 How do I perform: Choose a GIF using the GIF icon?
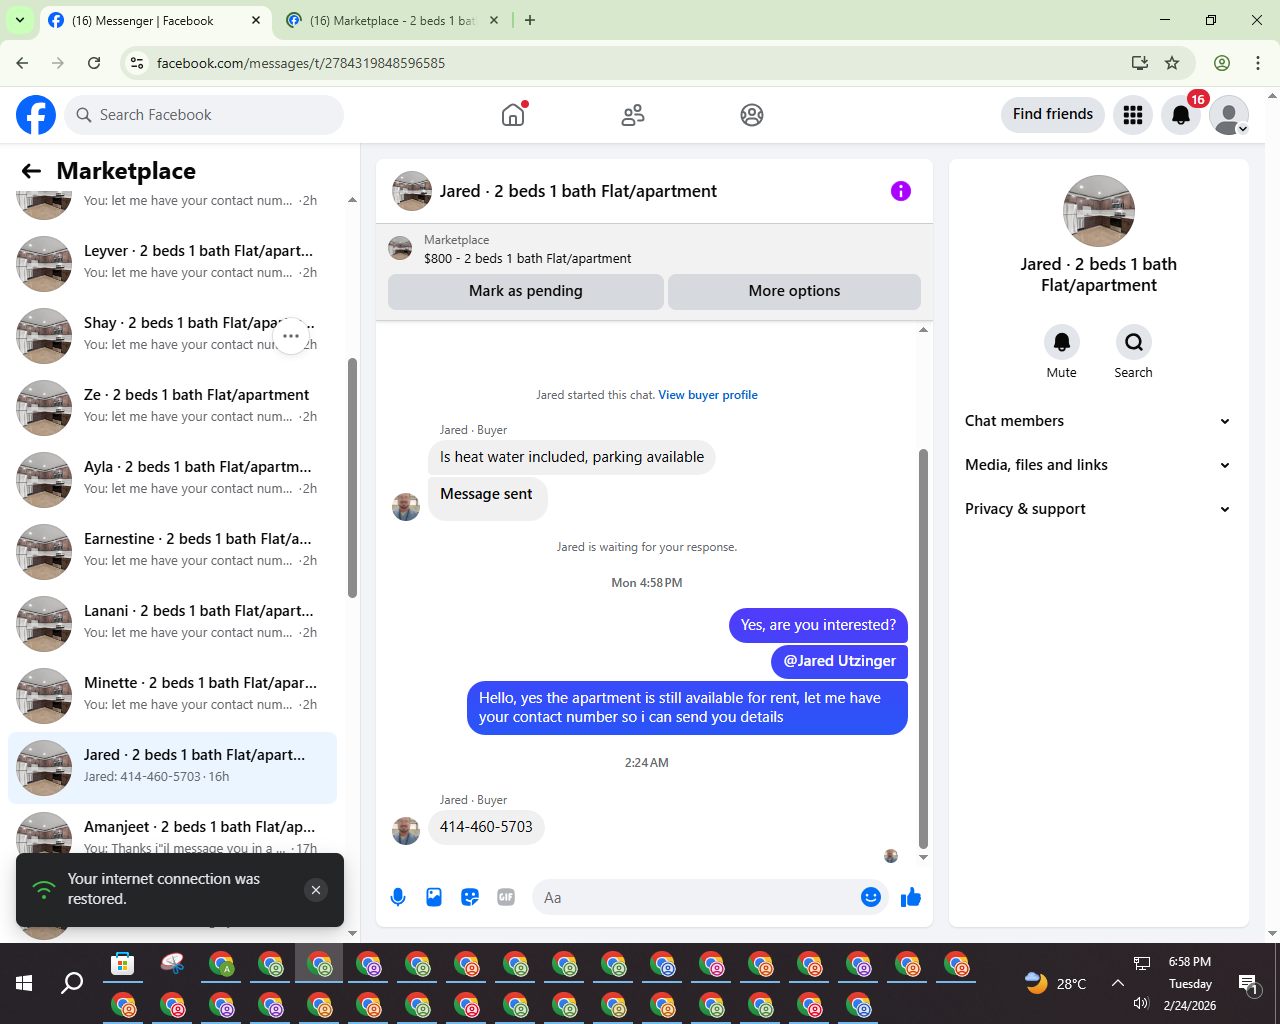pos(506,897)
